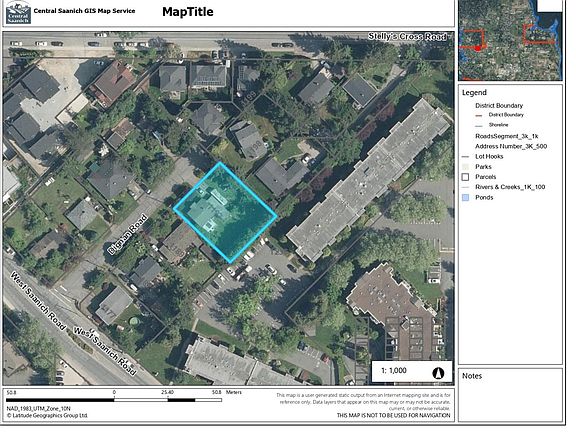Viewport: 576px width, 432px height.
Task: Click the Legend heading
Action: coord(474,93)
